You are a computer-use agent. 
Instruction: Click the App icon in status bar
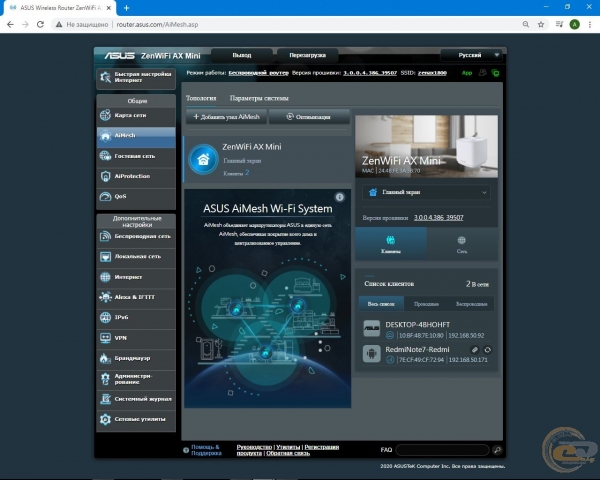pyautogui.click(x=467, y=73)
